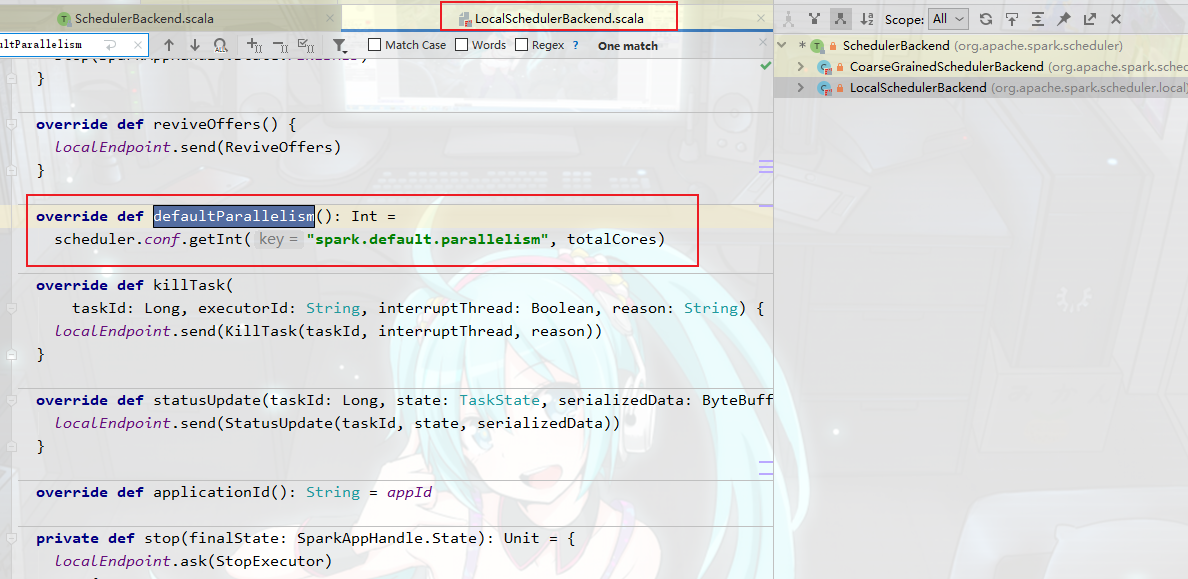Enable Words checkbox
The width and height of the screenshot is (1188, 579).
pyautogui.click(x=461, y=45)
